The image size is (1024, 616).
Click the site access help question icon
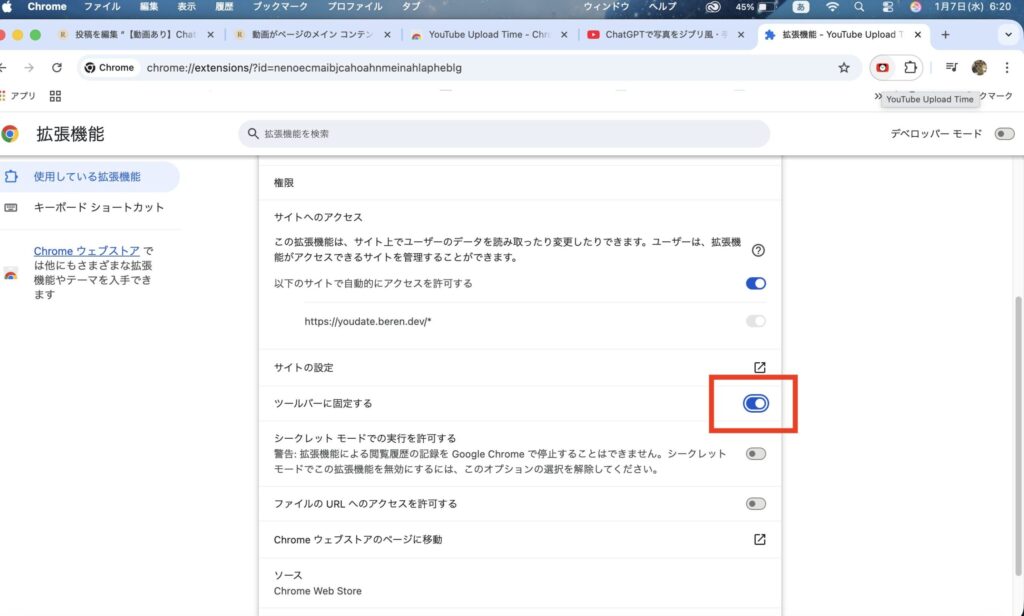[x=758, y=250]
